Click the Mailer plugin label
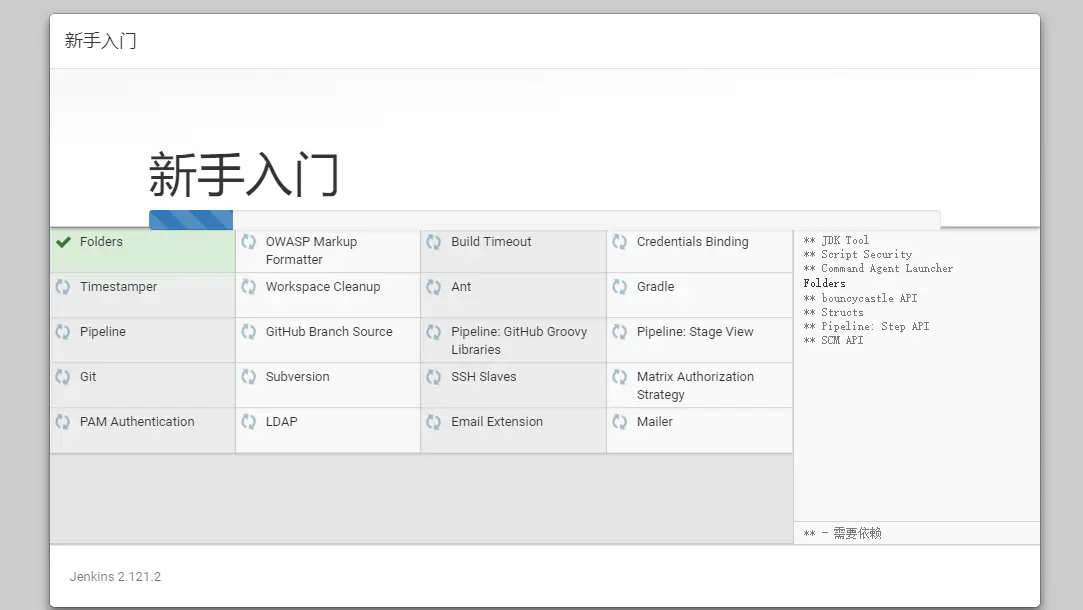 [x=654, y=421]
